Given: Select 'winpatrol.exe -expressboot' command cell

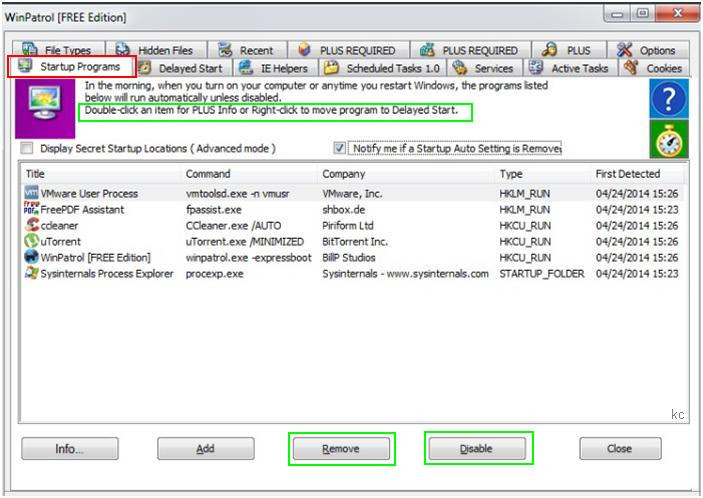Looking at the screenshot, I should coord(249,258).
